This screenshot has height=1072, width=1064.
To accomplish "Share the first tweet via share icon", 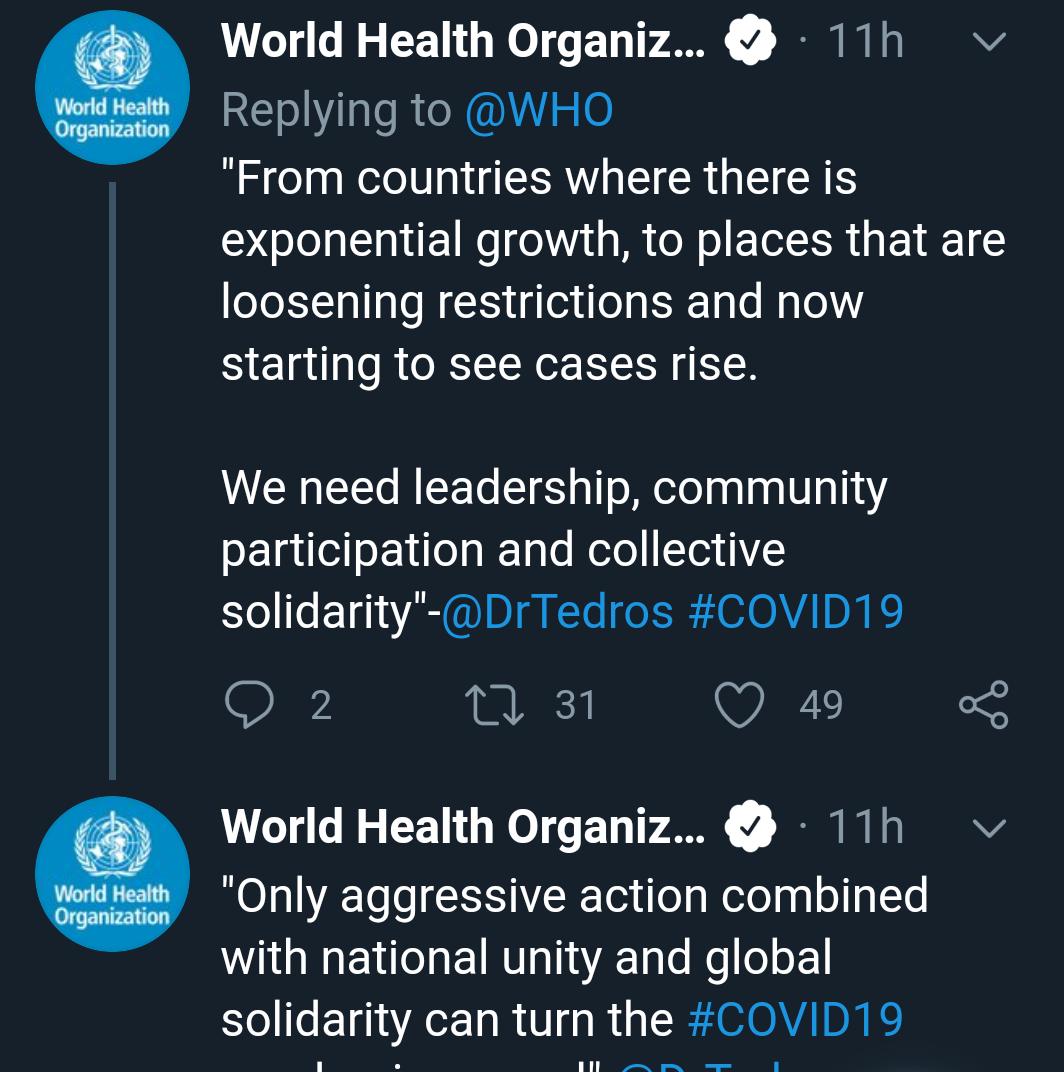I will tap(984, 705).
